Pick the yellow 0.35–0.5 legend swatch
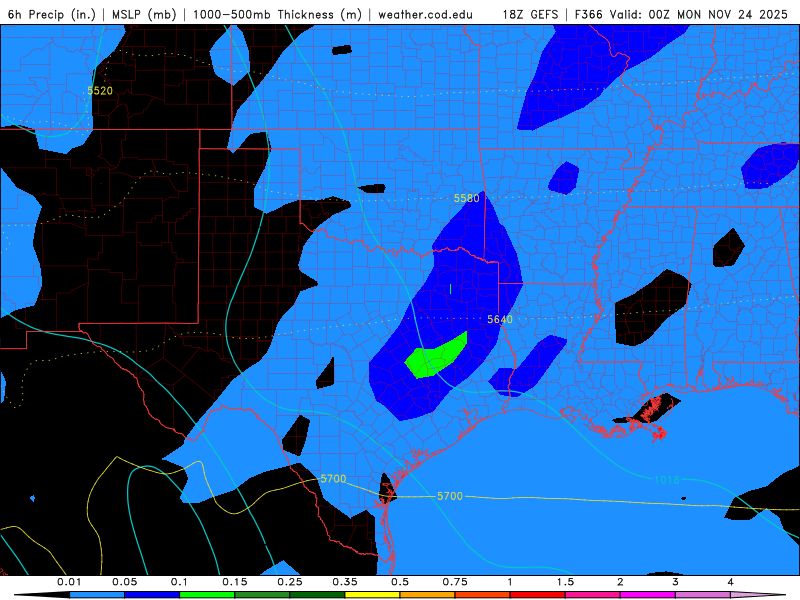The width and height of the screenshot is (800, 600). click(372, 595)
